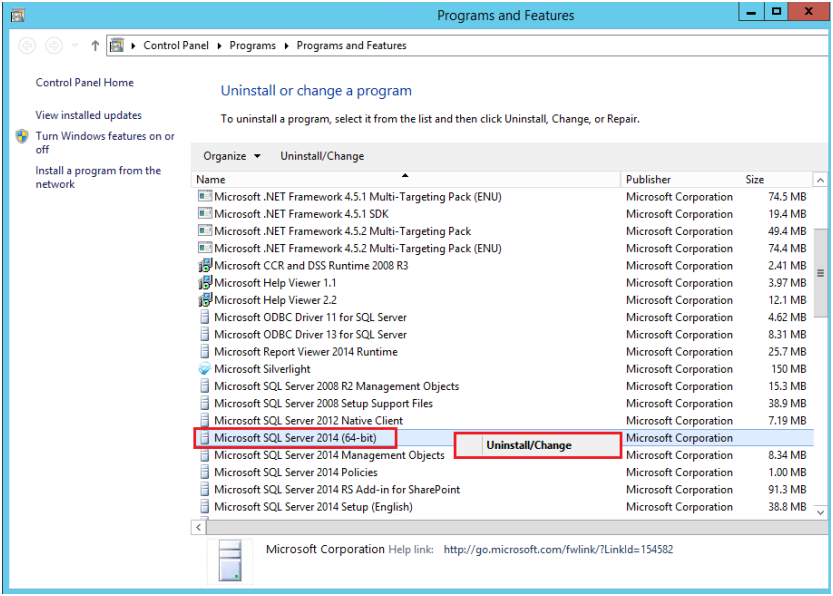Click the window icon in the title bar
Screen dimensions: 833x596
[x=18, y=15]
